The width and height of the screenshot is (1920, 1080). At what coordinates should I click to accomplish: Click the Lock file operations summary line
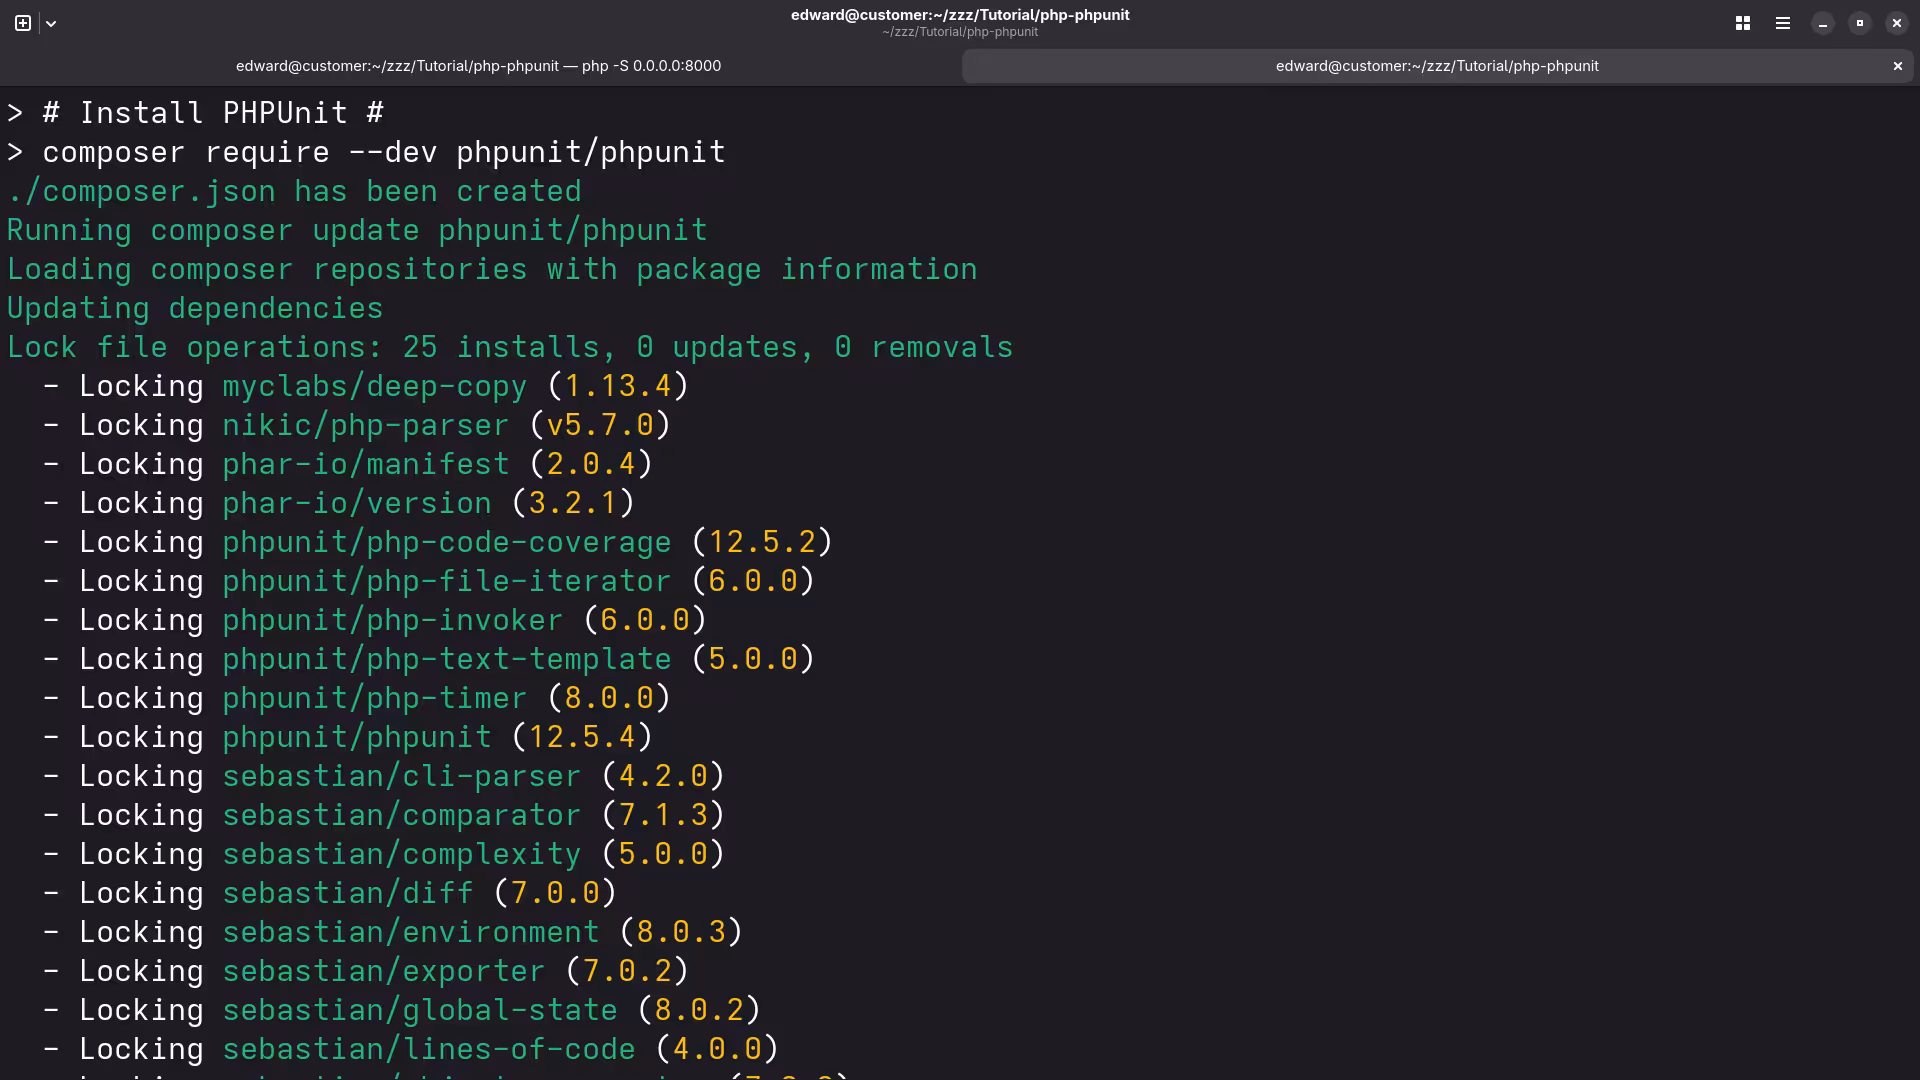(509, 346)
